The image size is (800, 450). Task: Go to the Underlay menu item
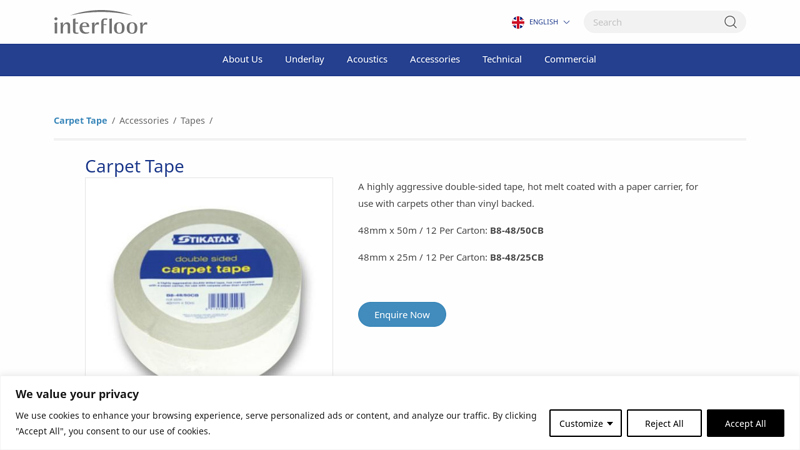tap(304, 59)
